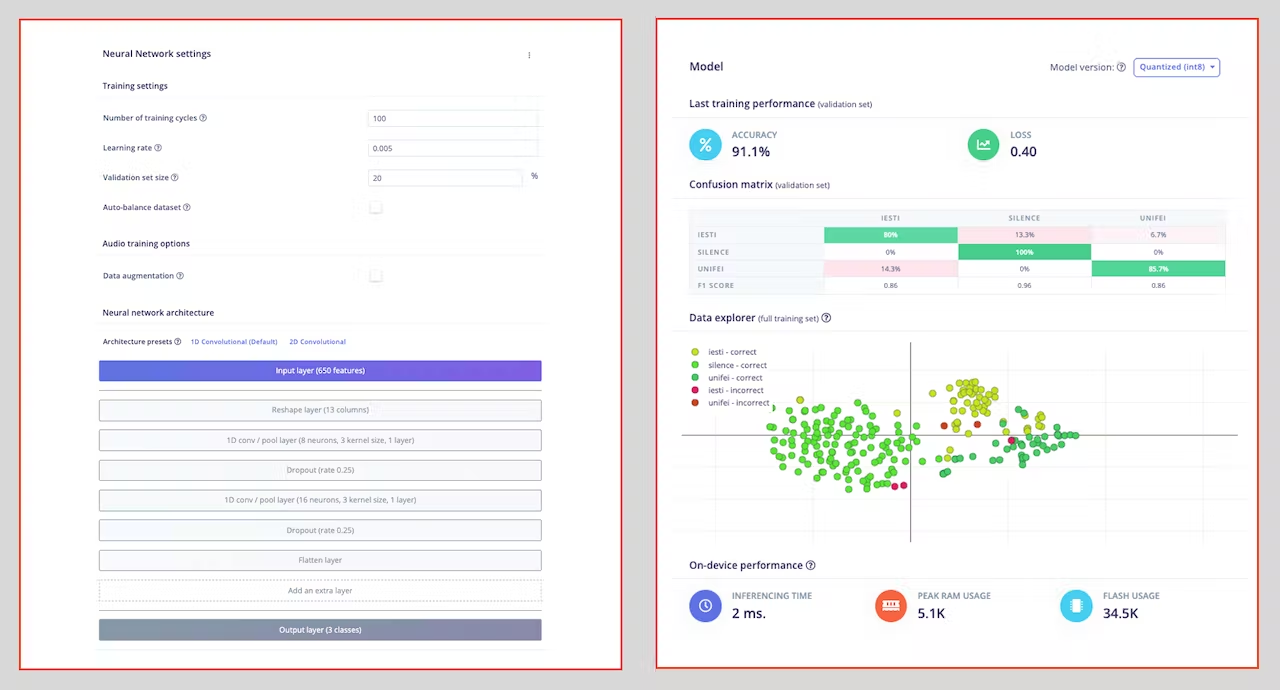The image size is (1280, 690).
Task: Click the SILENCE 100% confusion matrix cell
Action: coord(1024,252)
